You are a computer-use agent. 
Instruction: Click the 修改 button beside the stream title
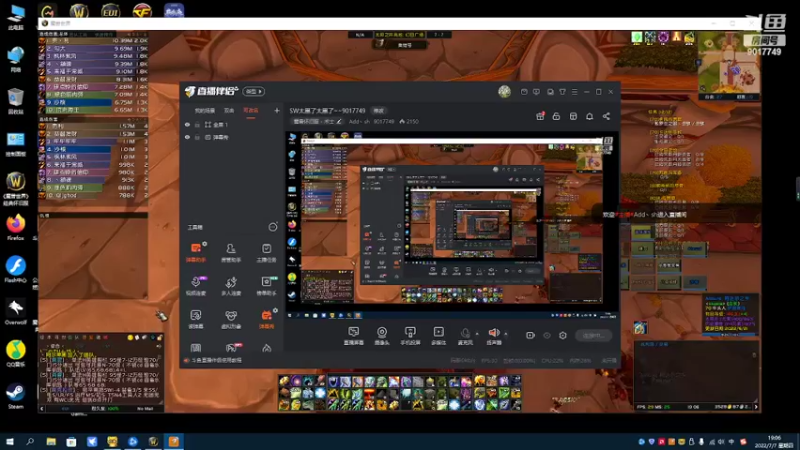[379, 111]
